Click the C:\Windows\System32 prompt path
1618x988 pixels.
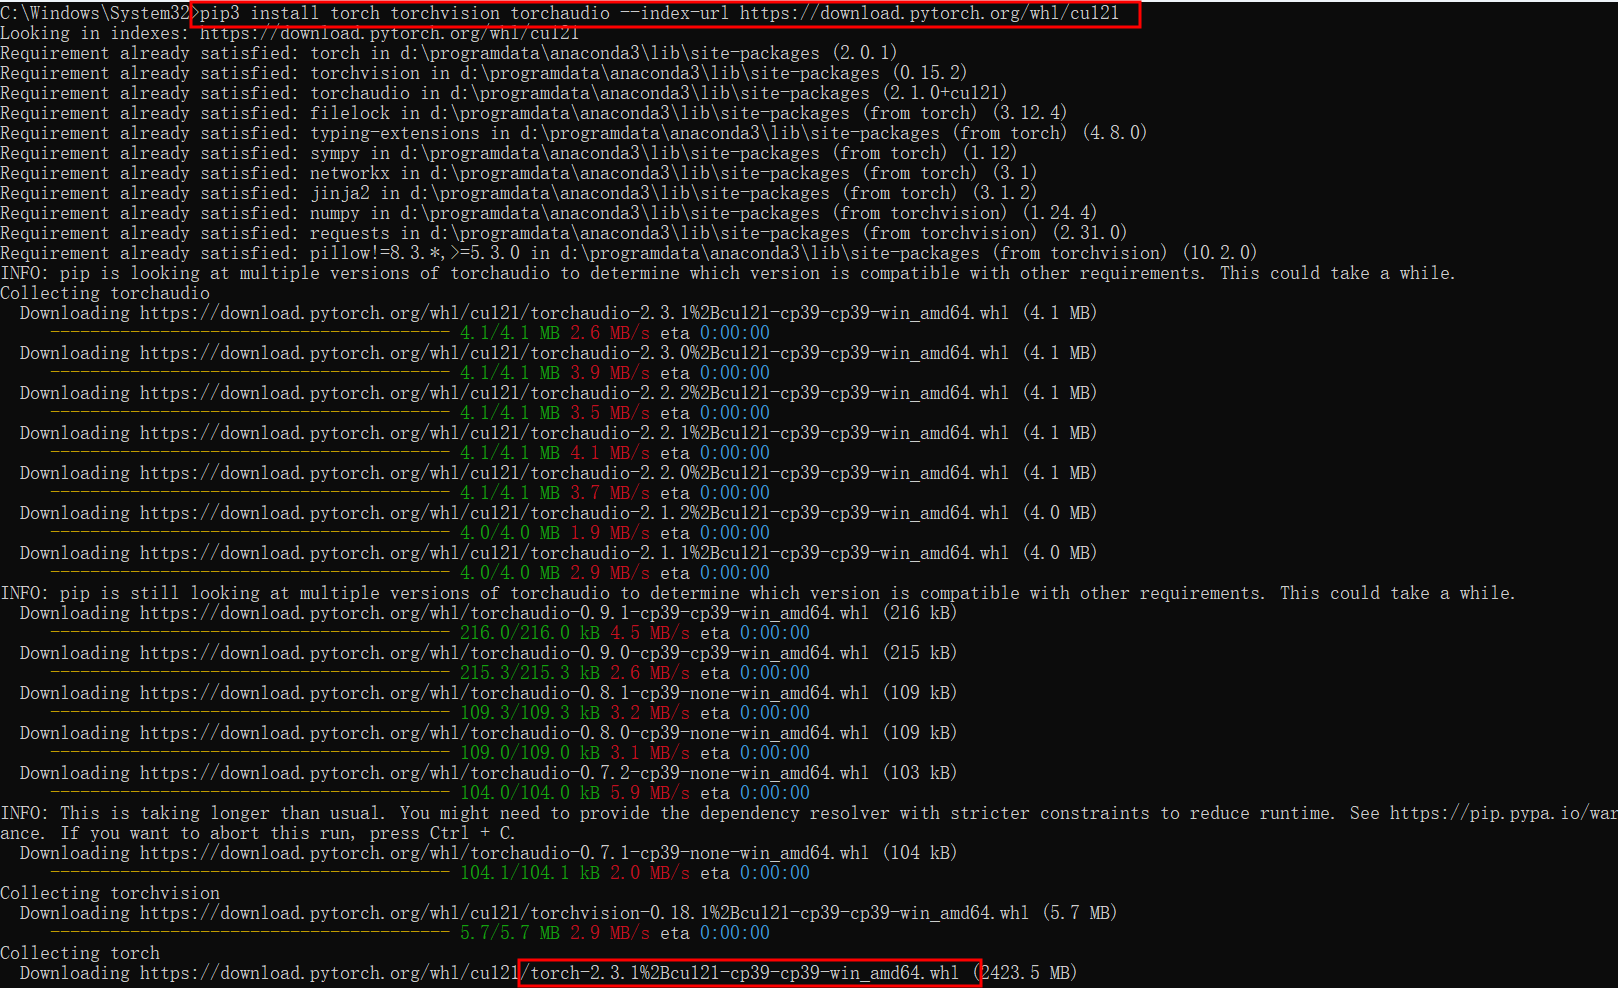[x=95, y=13]
